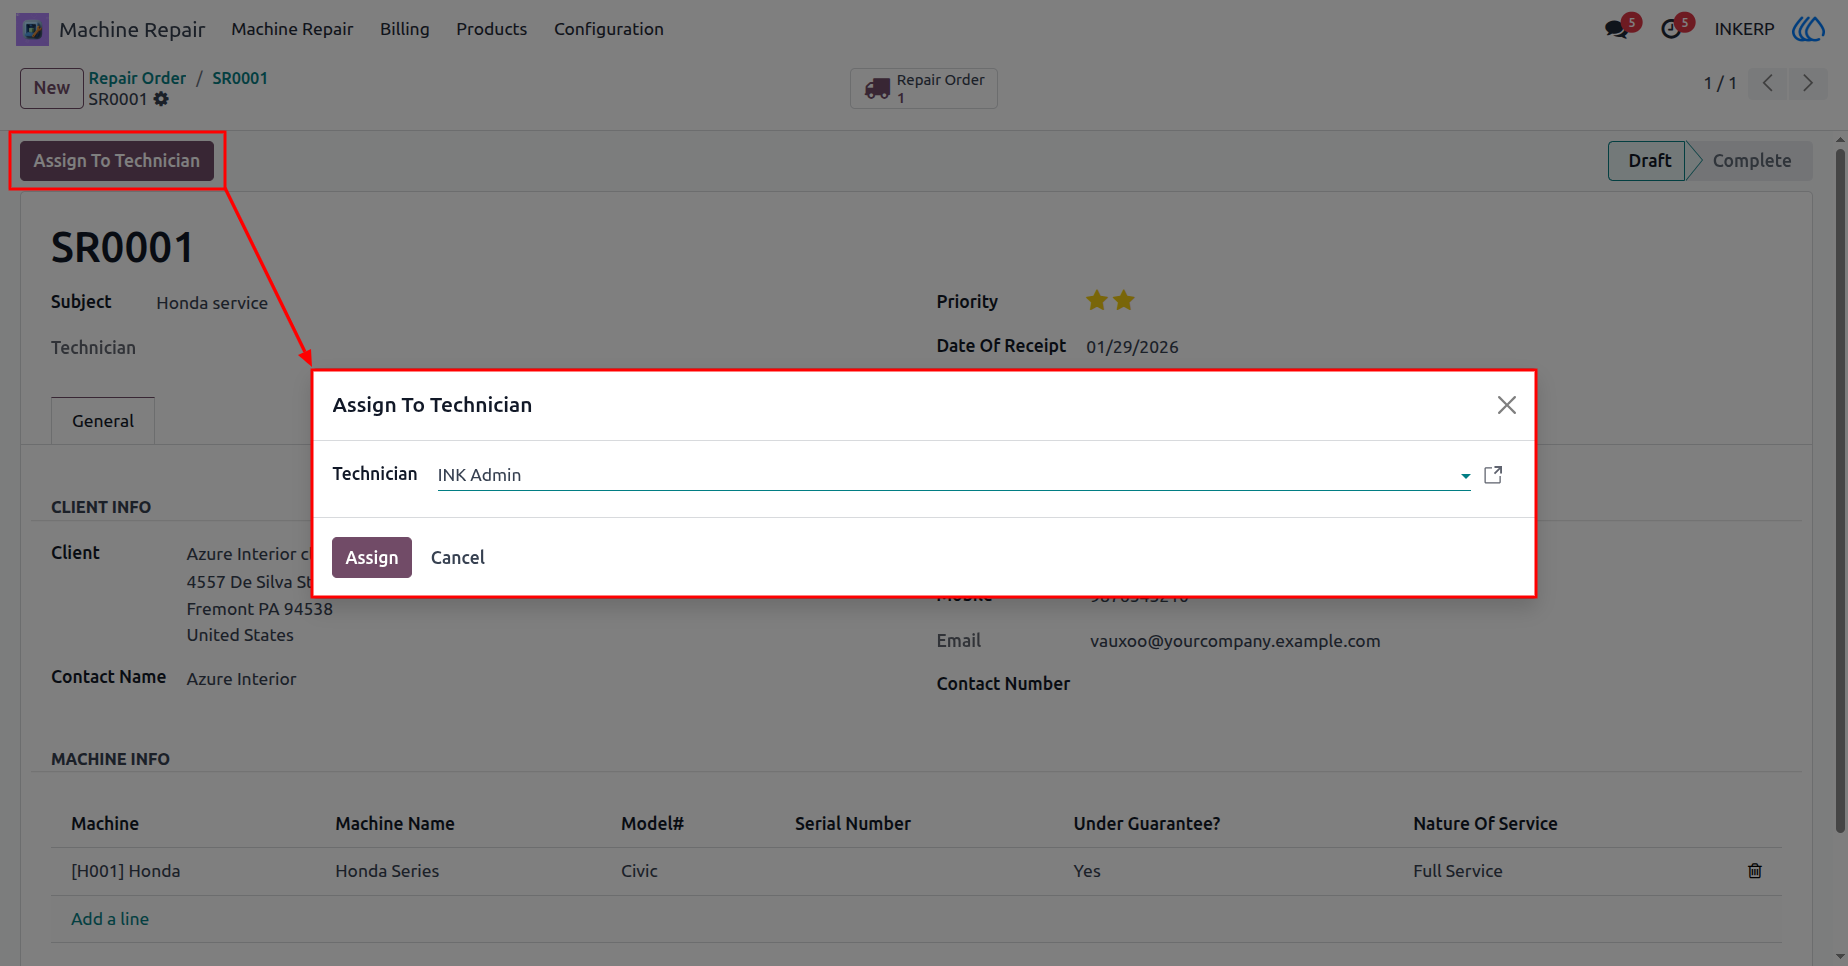1848x966 pixels.
Task: Expand the Technician dropdown arrow
Action: point(1465,476)
